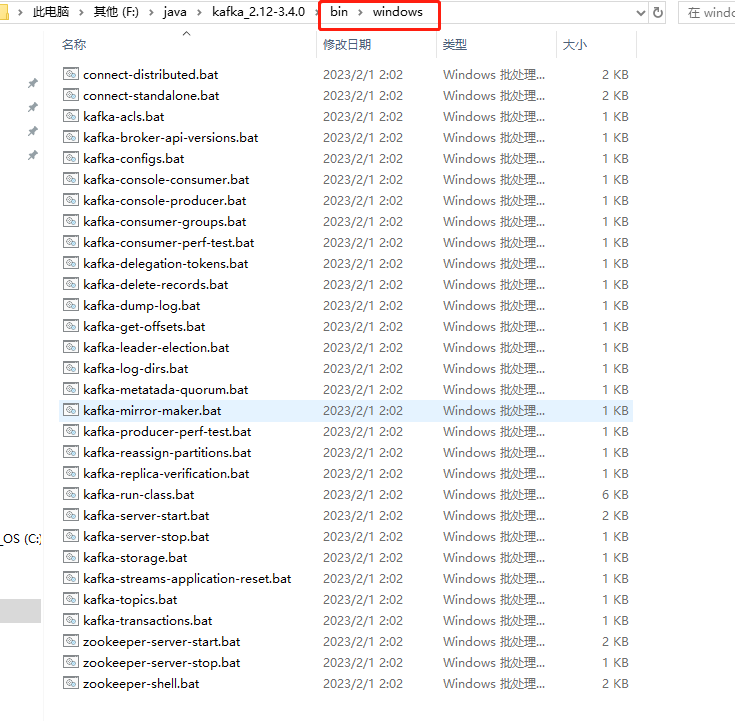This screenshot has height=721, width=735.
Task: Open the address bar history dropdown arrow
Action: 641,13
